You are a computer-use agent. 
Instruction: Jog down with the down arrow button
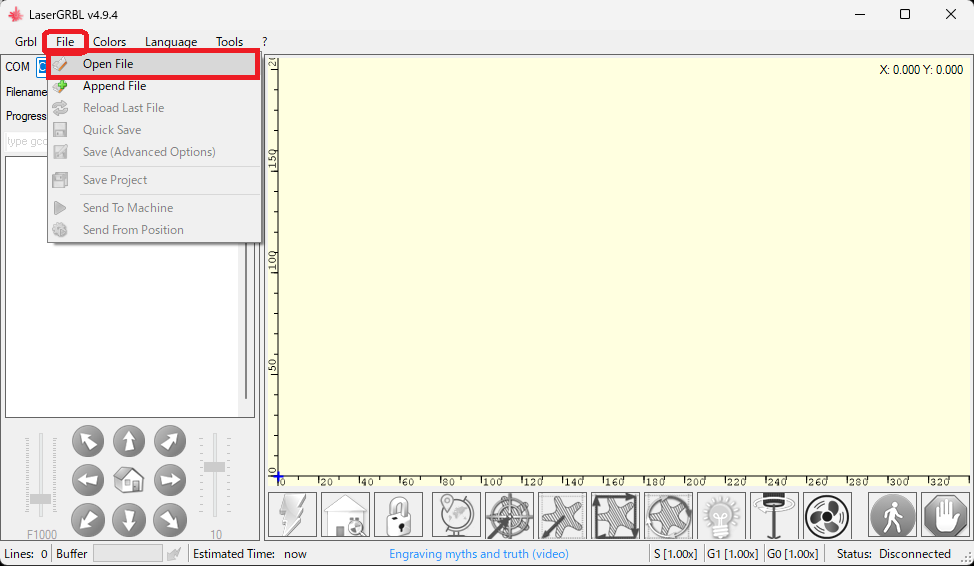click(129, 520)
